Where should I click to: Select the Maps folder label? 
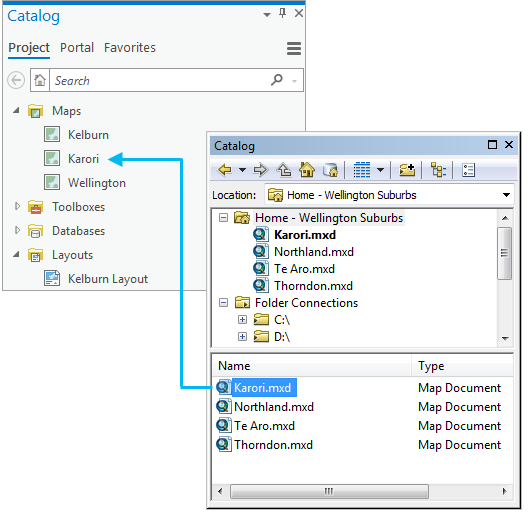[66, 110]
